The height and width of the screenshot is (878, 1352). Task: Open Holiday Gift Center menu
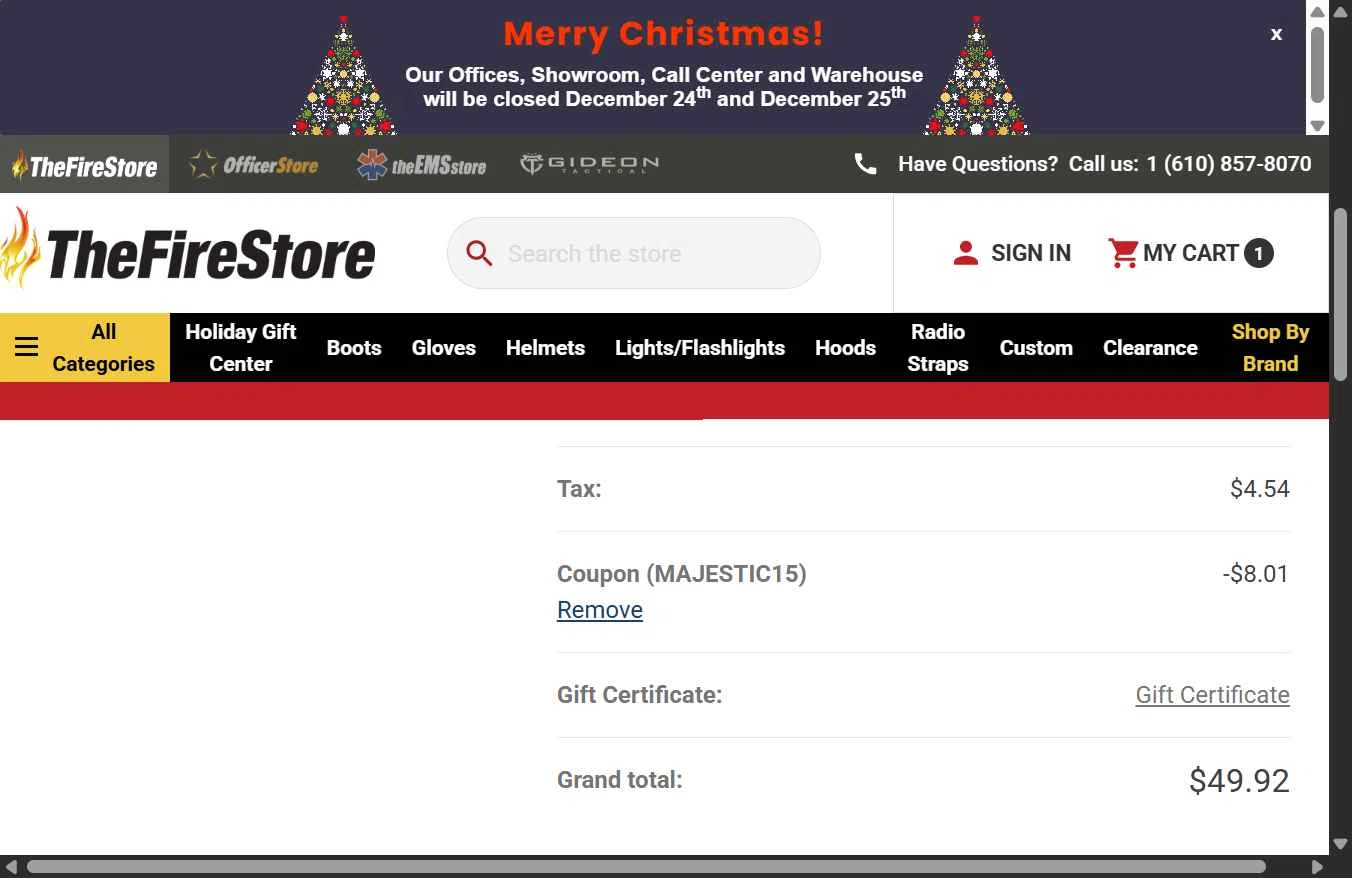pyautogui.click(x=241, y=347)
